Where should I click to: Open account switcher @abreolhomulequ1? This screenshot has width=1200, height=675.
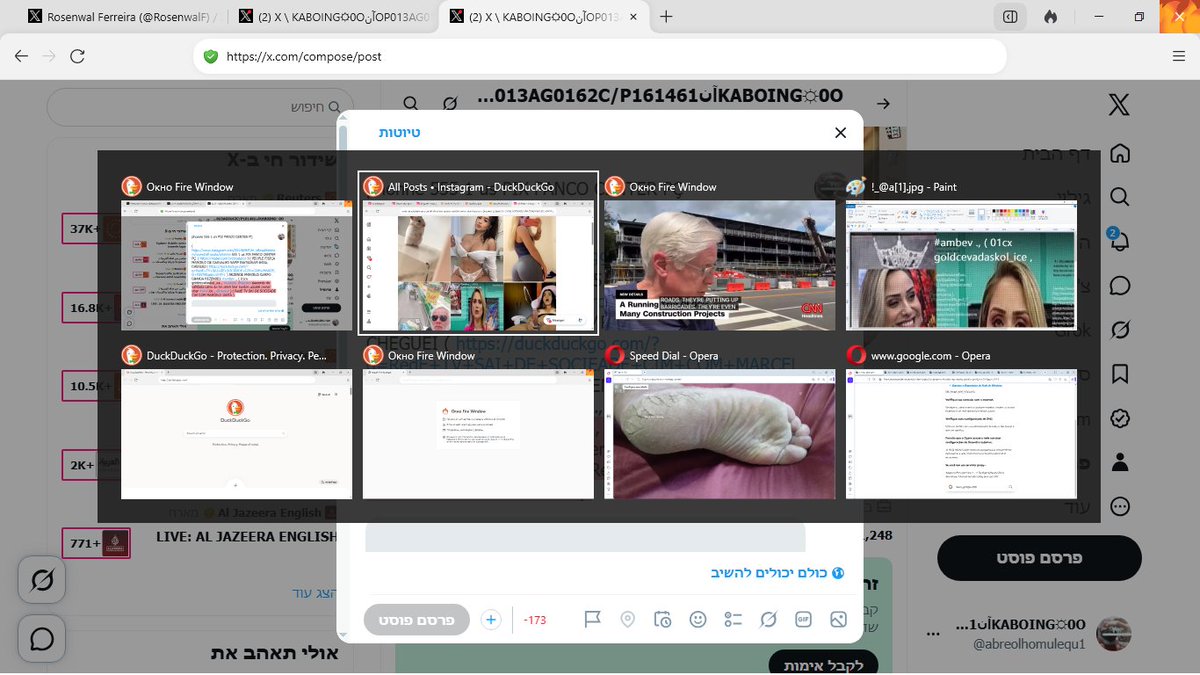(1039, 635)
